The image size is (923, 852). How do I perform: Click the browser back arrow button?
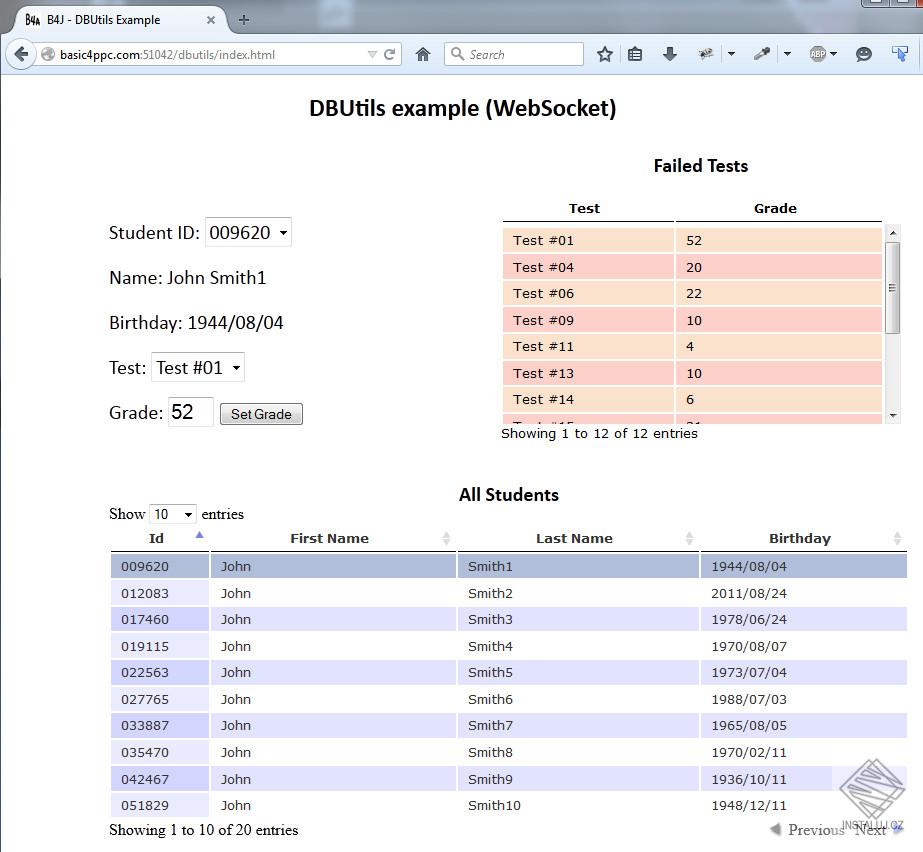(x=21, y=54)
